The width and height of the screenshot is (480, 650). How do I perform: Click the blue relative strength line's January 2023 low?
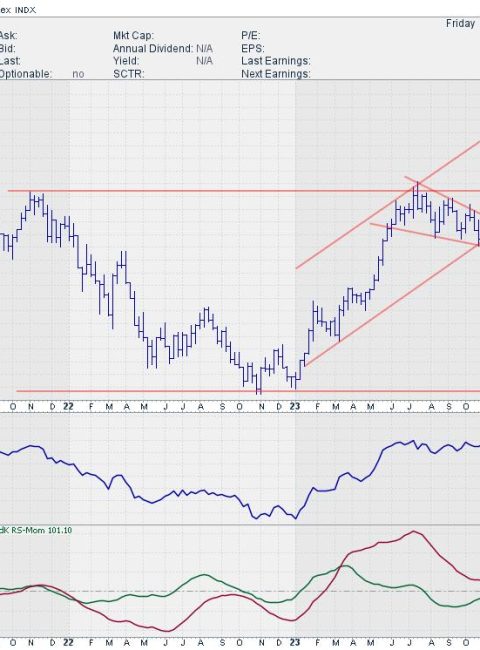296,518
